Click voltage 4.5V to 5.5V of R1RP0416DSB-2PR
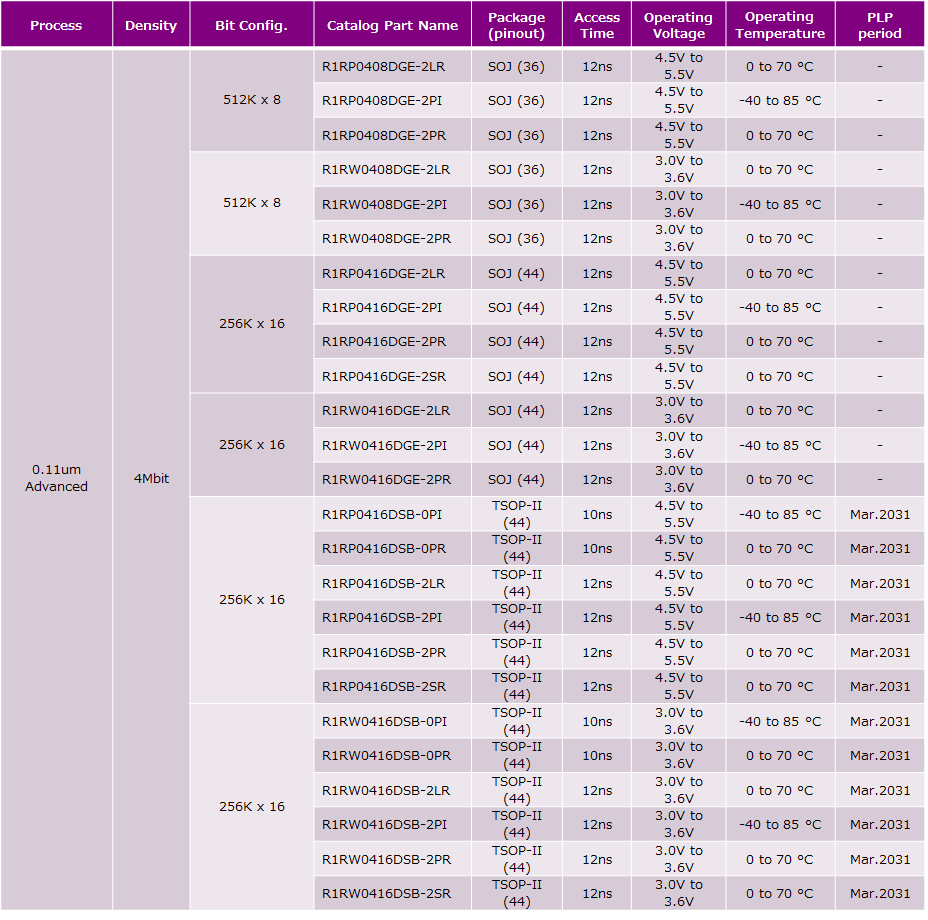The image size is (928, 920). (678, 652)
